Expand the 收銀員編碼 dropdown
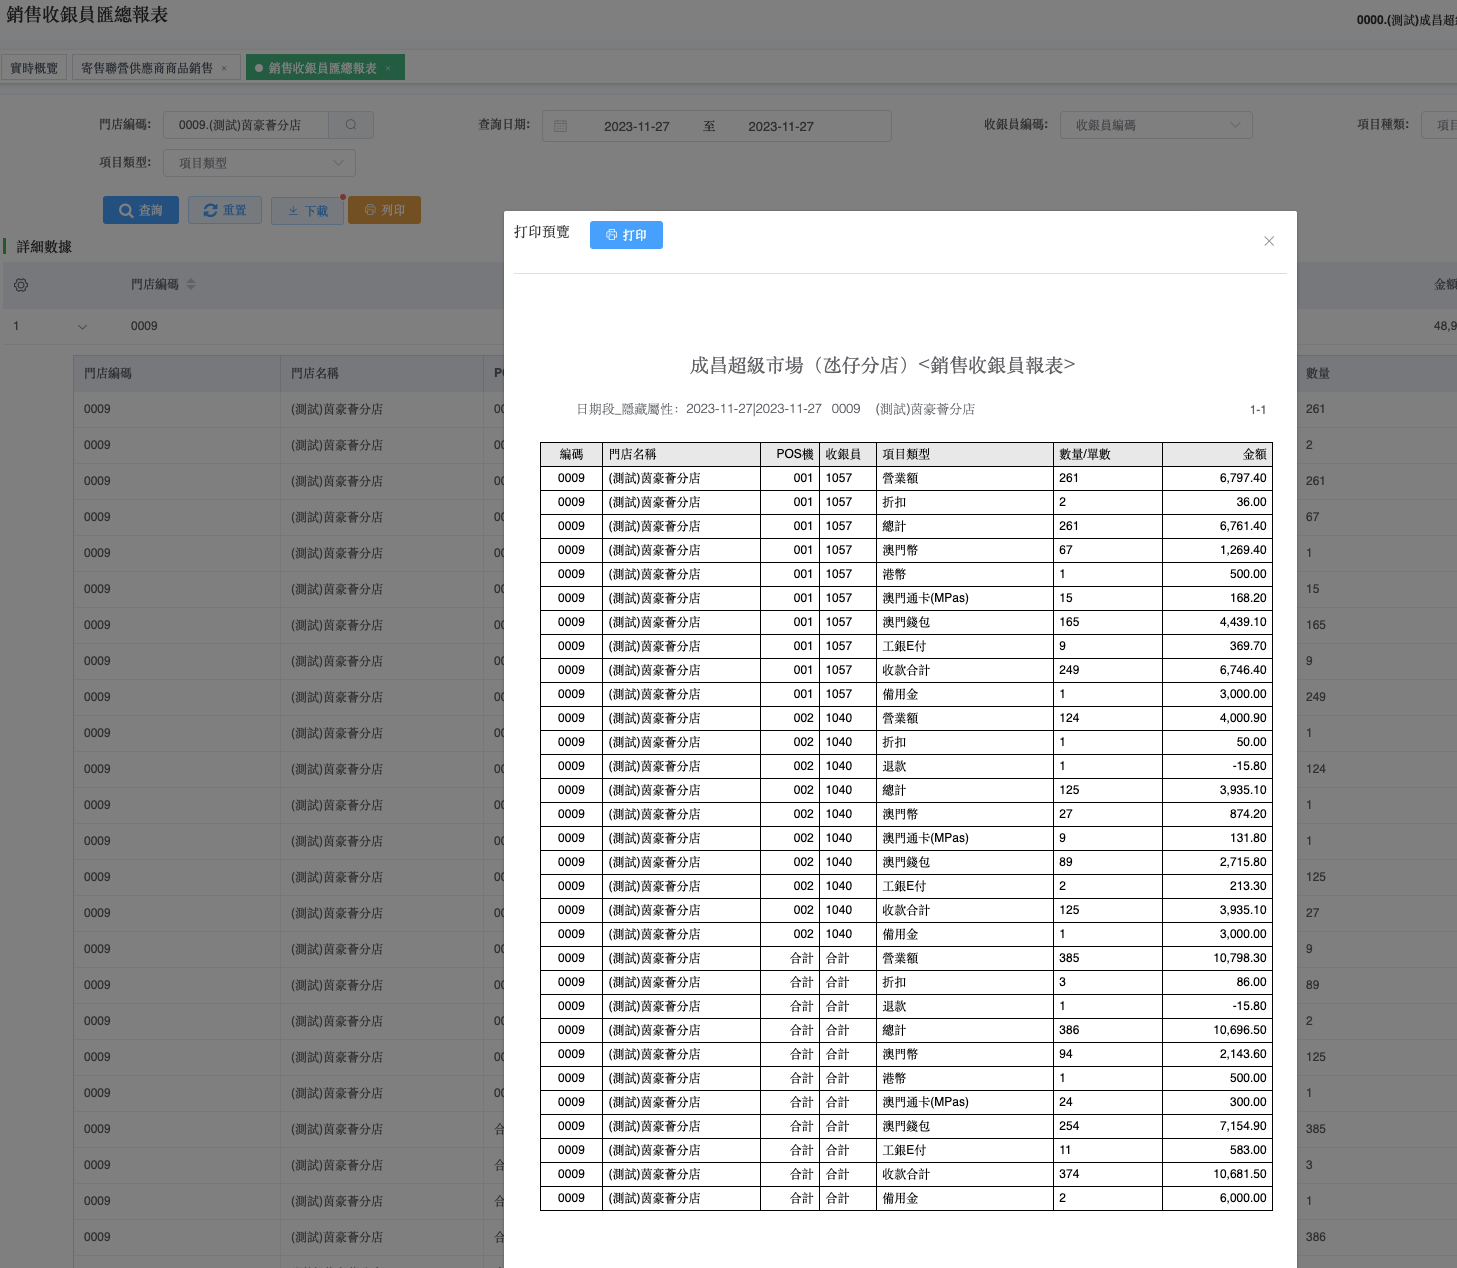This screenshot has width=1457, height=1268. (x=1155, y=125)
